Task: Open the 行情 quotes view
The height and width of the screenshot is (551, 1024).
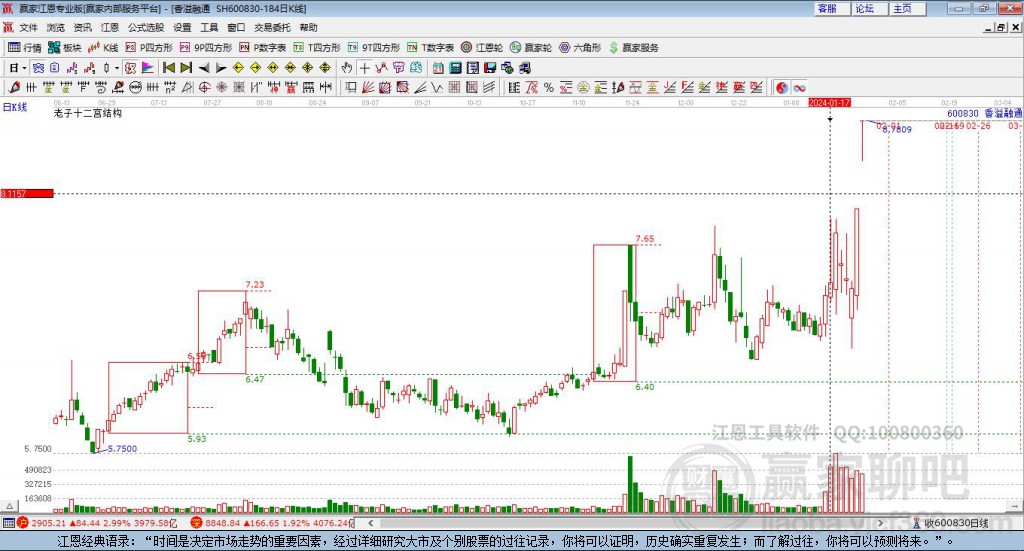Action: pos(25,48)
